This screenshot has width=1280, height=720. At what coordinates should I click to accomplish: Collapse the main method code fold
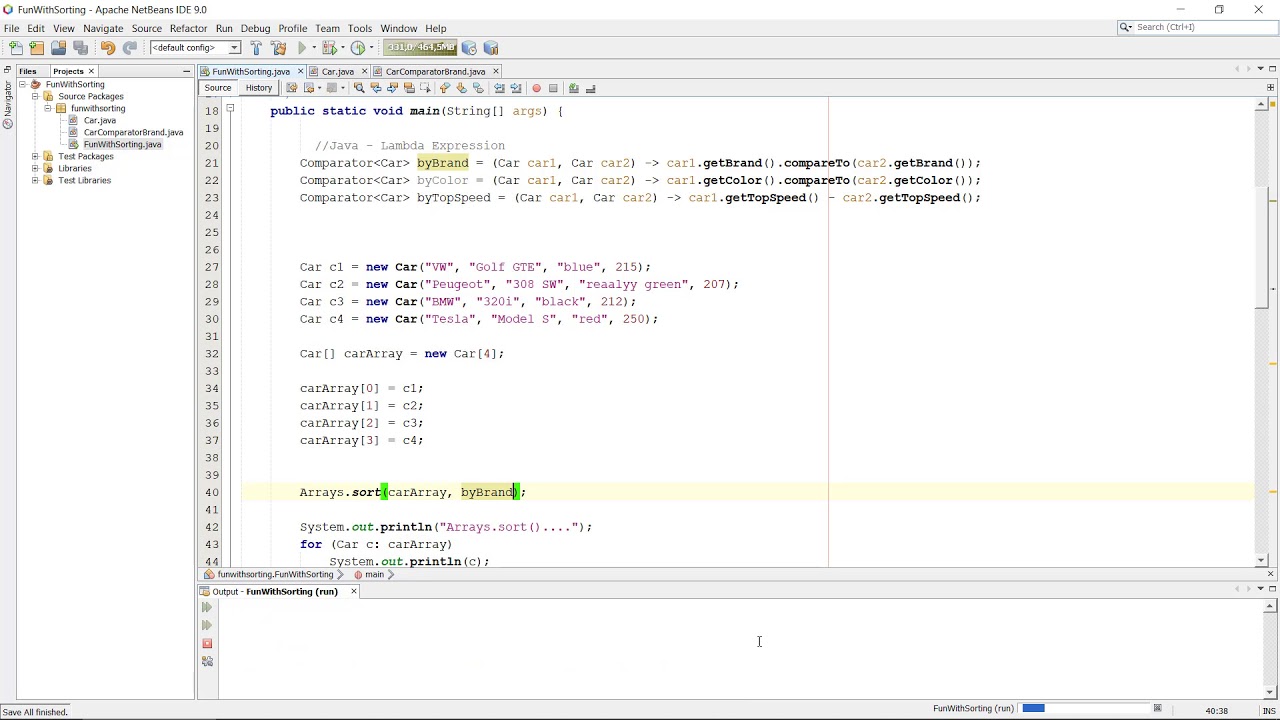(230, 108)
